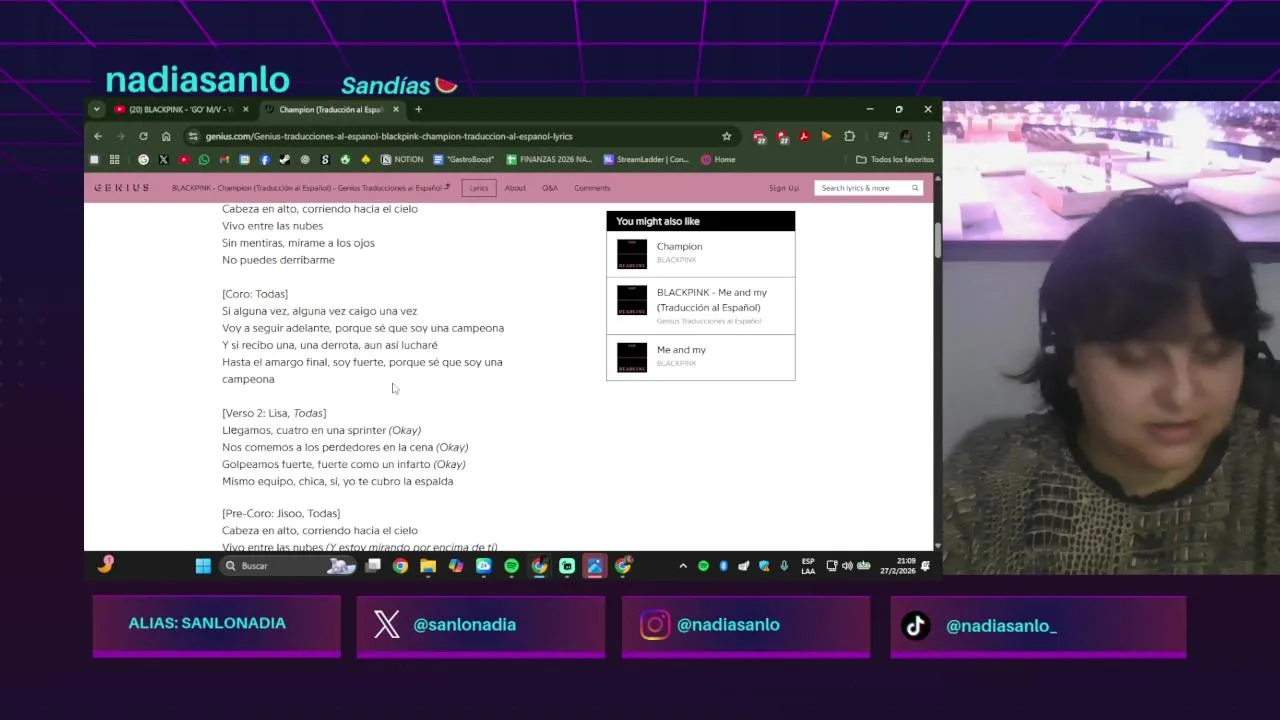The height and width of the screenshot is (720, 1280).
Task: Select the Comments tab on Genius
Action: point(592,188)
